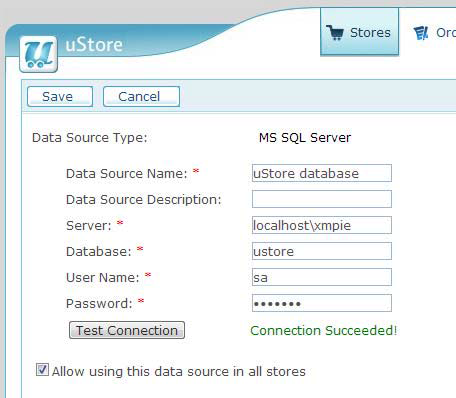456x398 pixels.
Task: Click the 'Password:' label
Action: [99, 304]
